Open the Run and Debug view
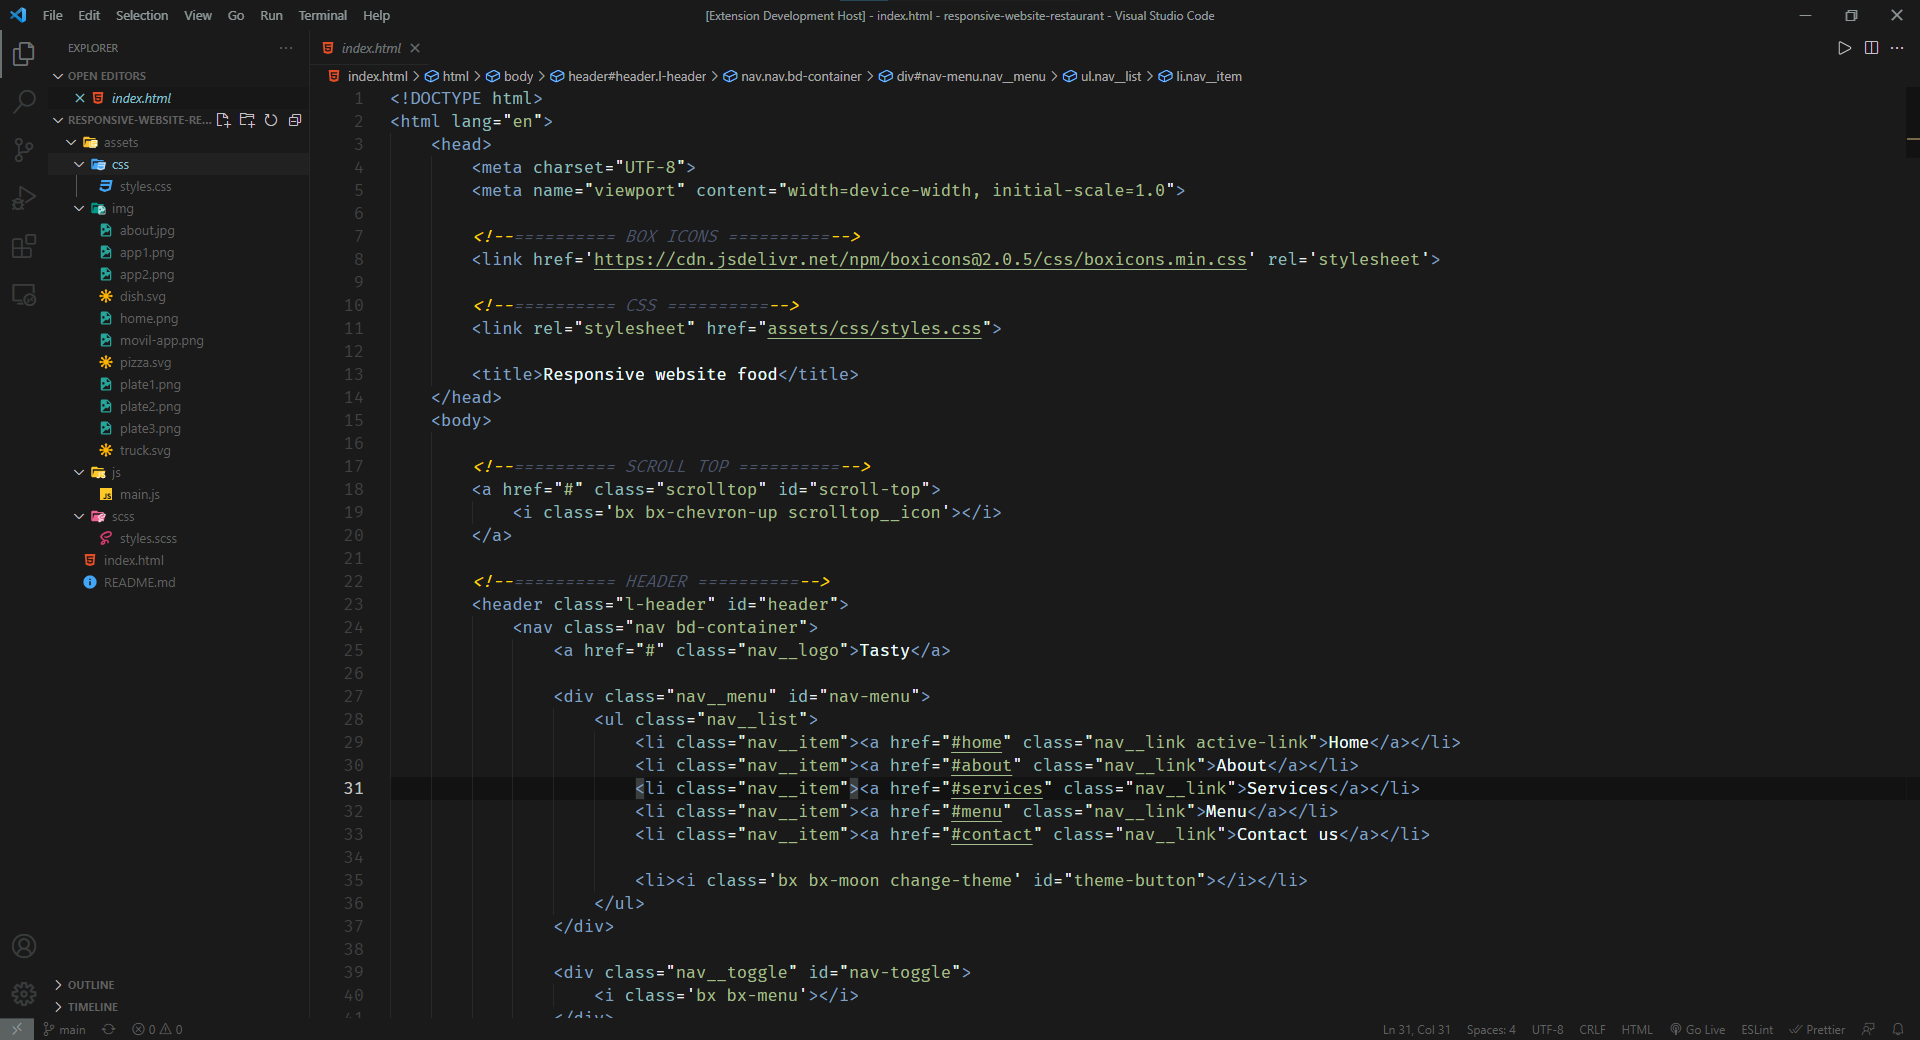This screenshot has height=1040, width=1920. 24,198
